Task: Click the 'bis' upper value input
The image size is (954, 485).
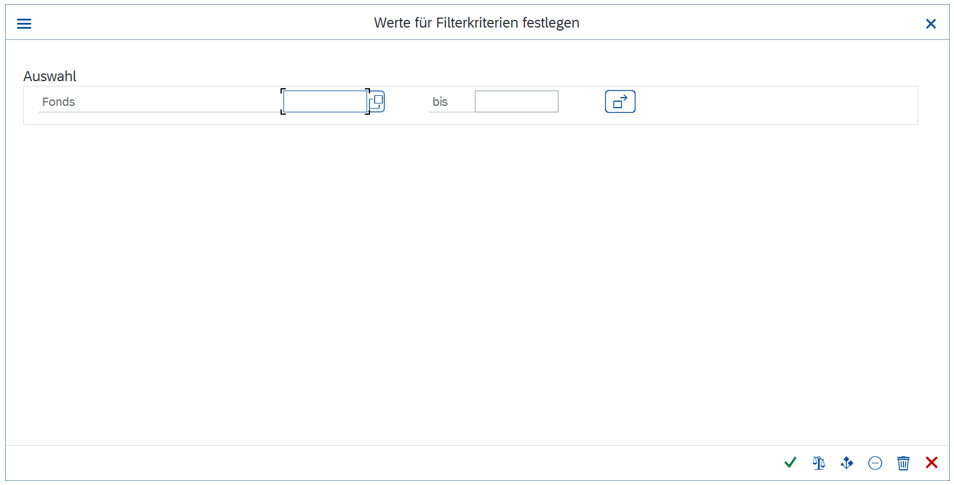Action: 516,102
